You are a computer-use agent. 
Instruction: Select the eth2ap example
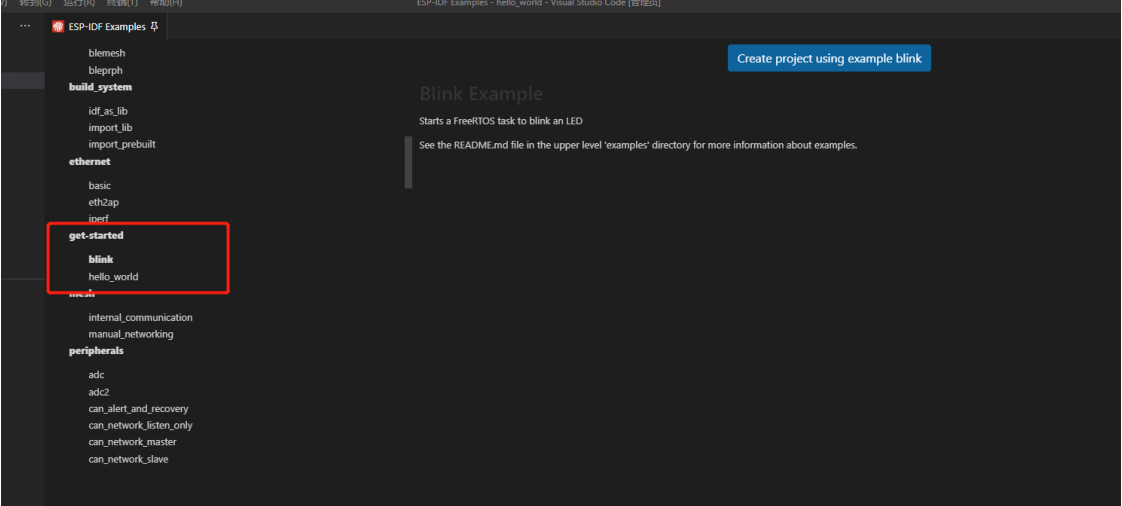pos(104,202)
